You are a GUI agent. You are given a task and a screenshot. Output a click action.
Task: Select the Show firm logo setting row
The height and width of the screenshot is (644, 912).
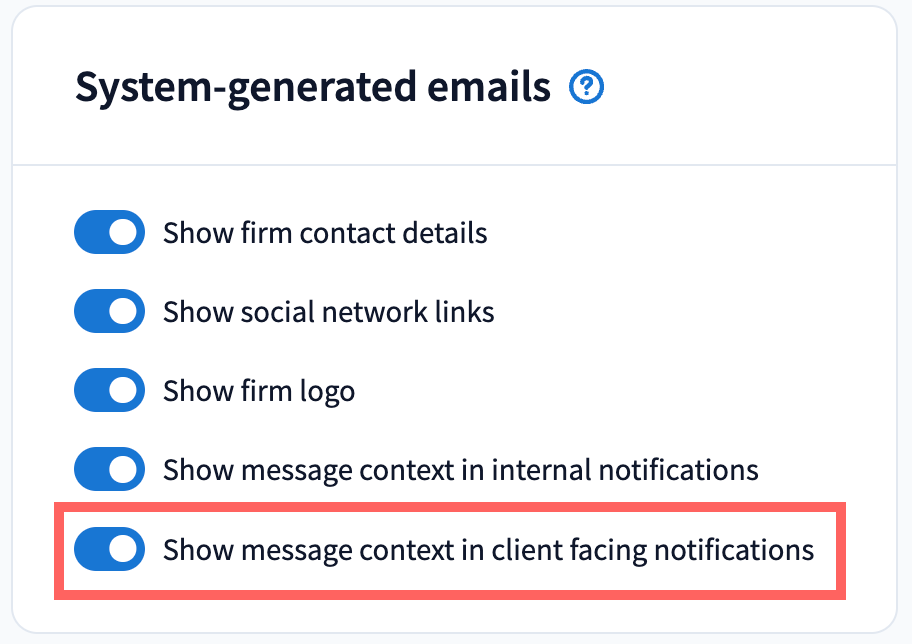pos(259,390)
